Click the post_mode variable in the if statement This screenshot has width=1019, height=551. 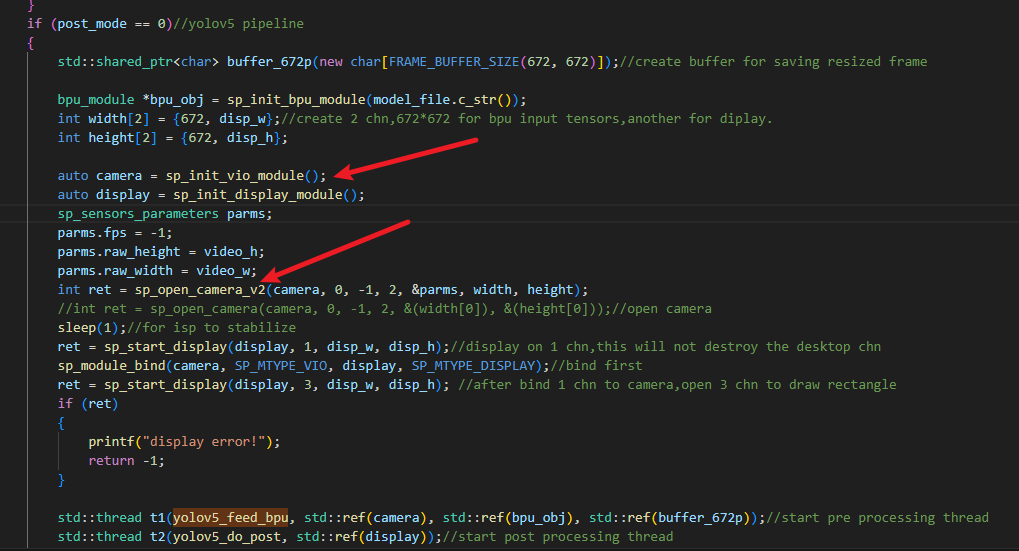(92, 24)
